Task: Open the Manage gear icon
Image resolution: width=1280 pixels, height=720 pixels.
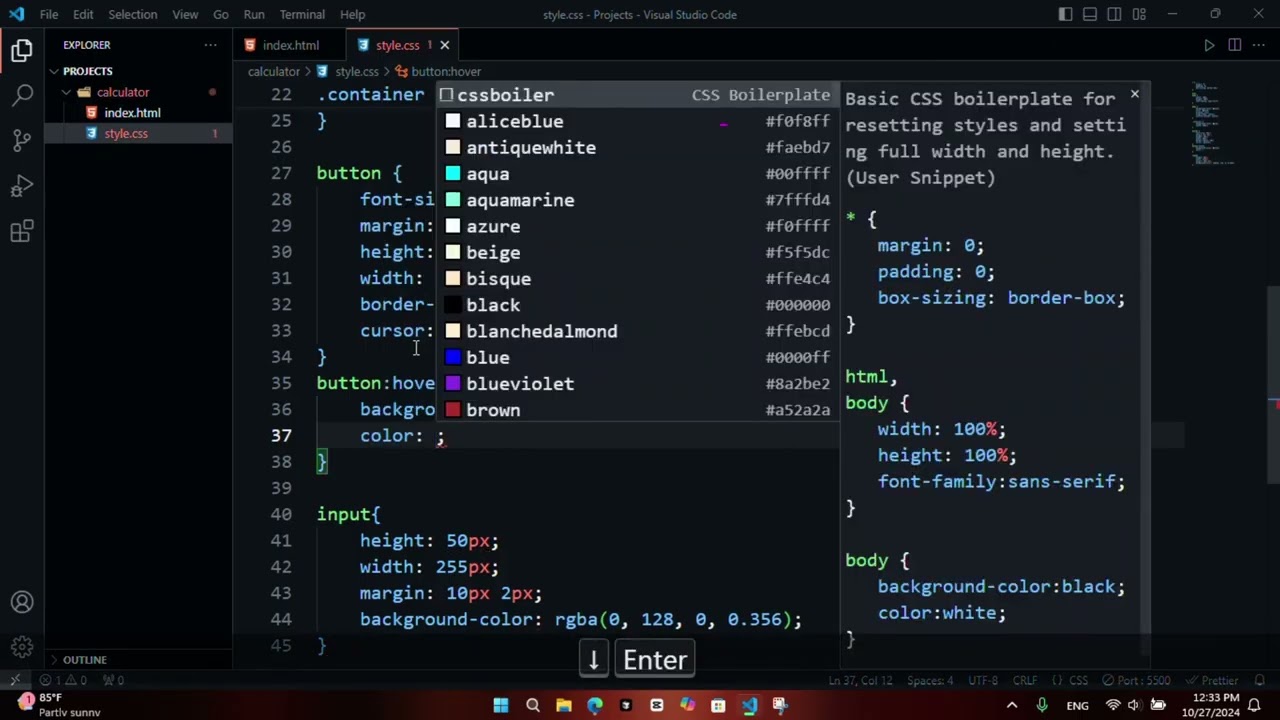Action: pos(22,647)
